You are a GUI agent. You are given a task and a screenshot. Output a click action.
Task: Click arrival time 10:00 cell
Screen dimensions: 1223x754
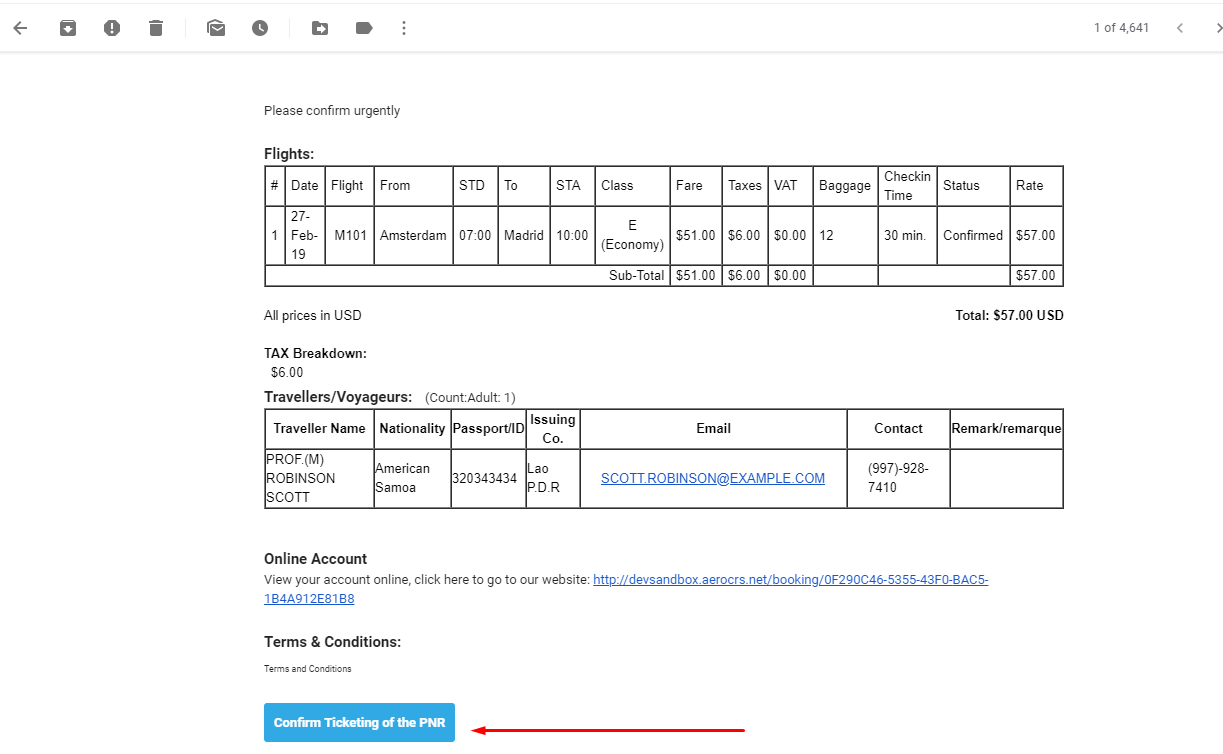pyautogui.click(x=572, y=236)
